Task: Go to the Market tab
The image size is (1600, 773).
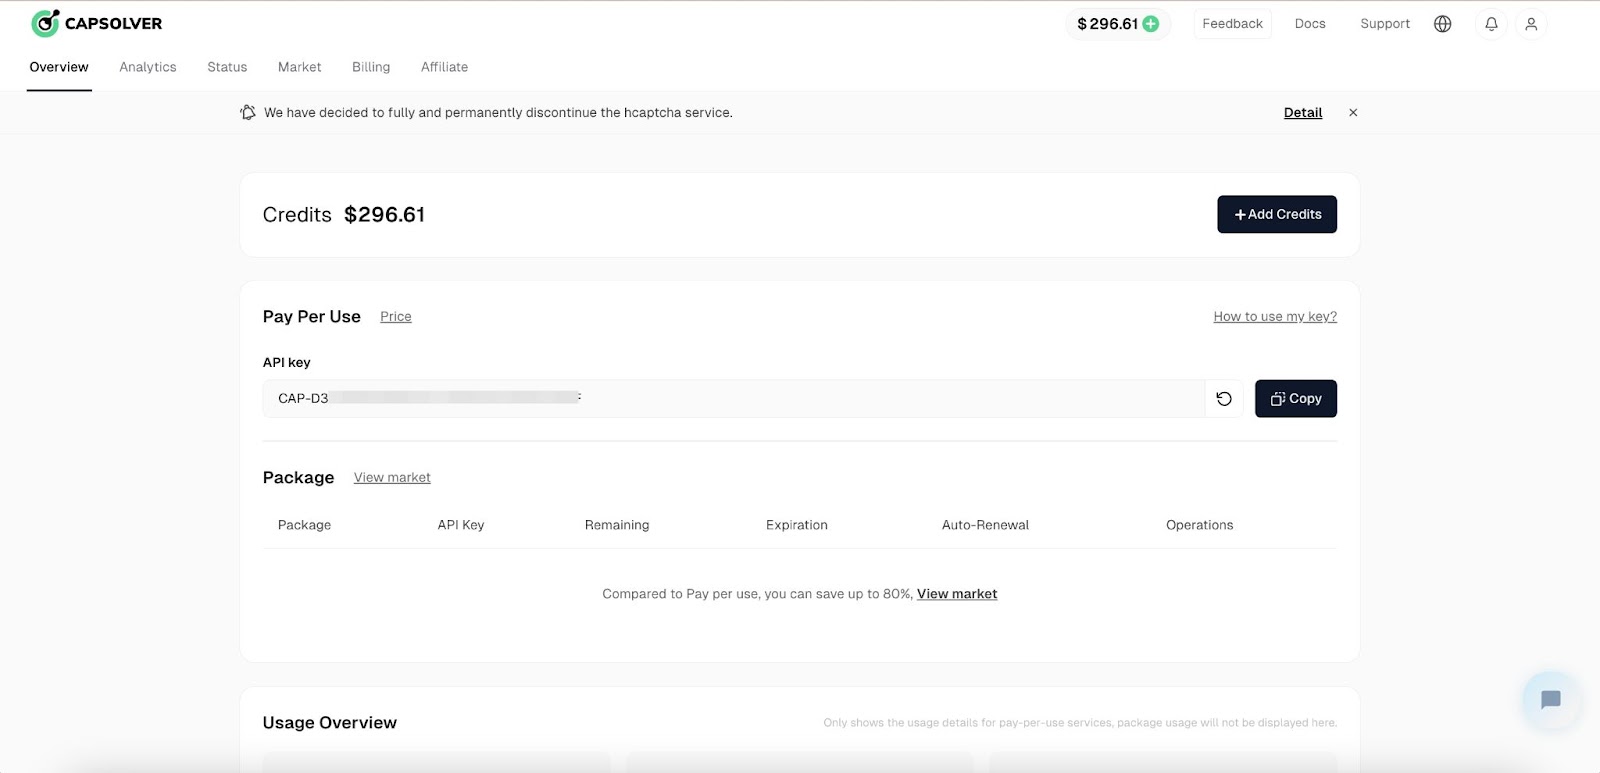Action: point(300,67)
